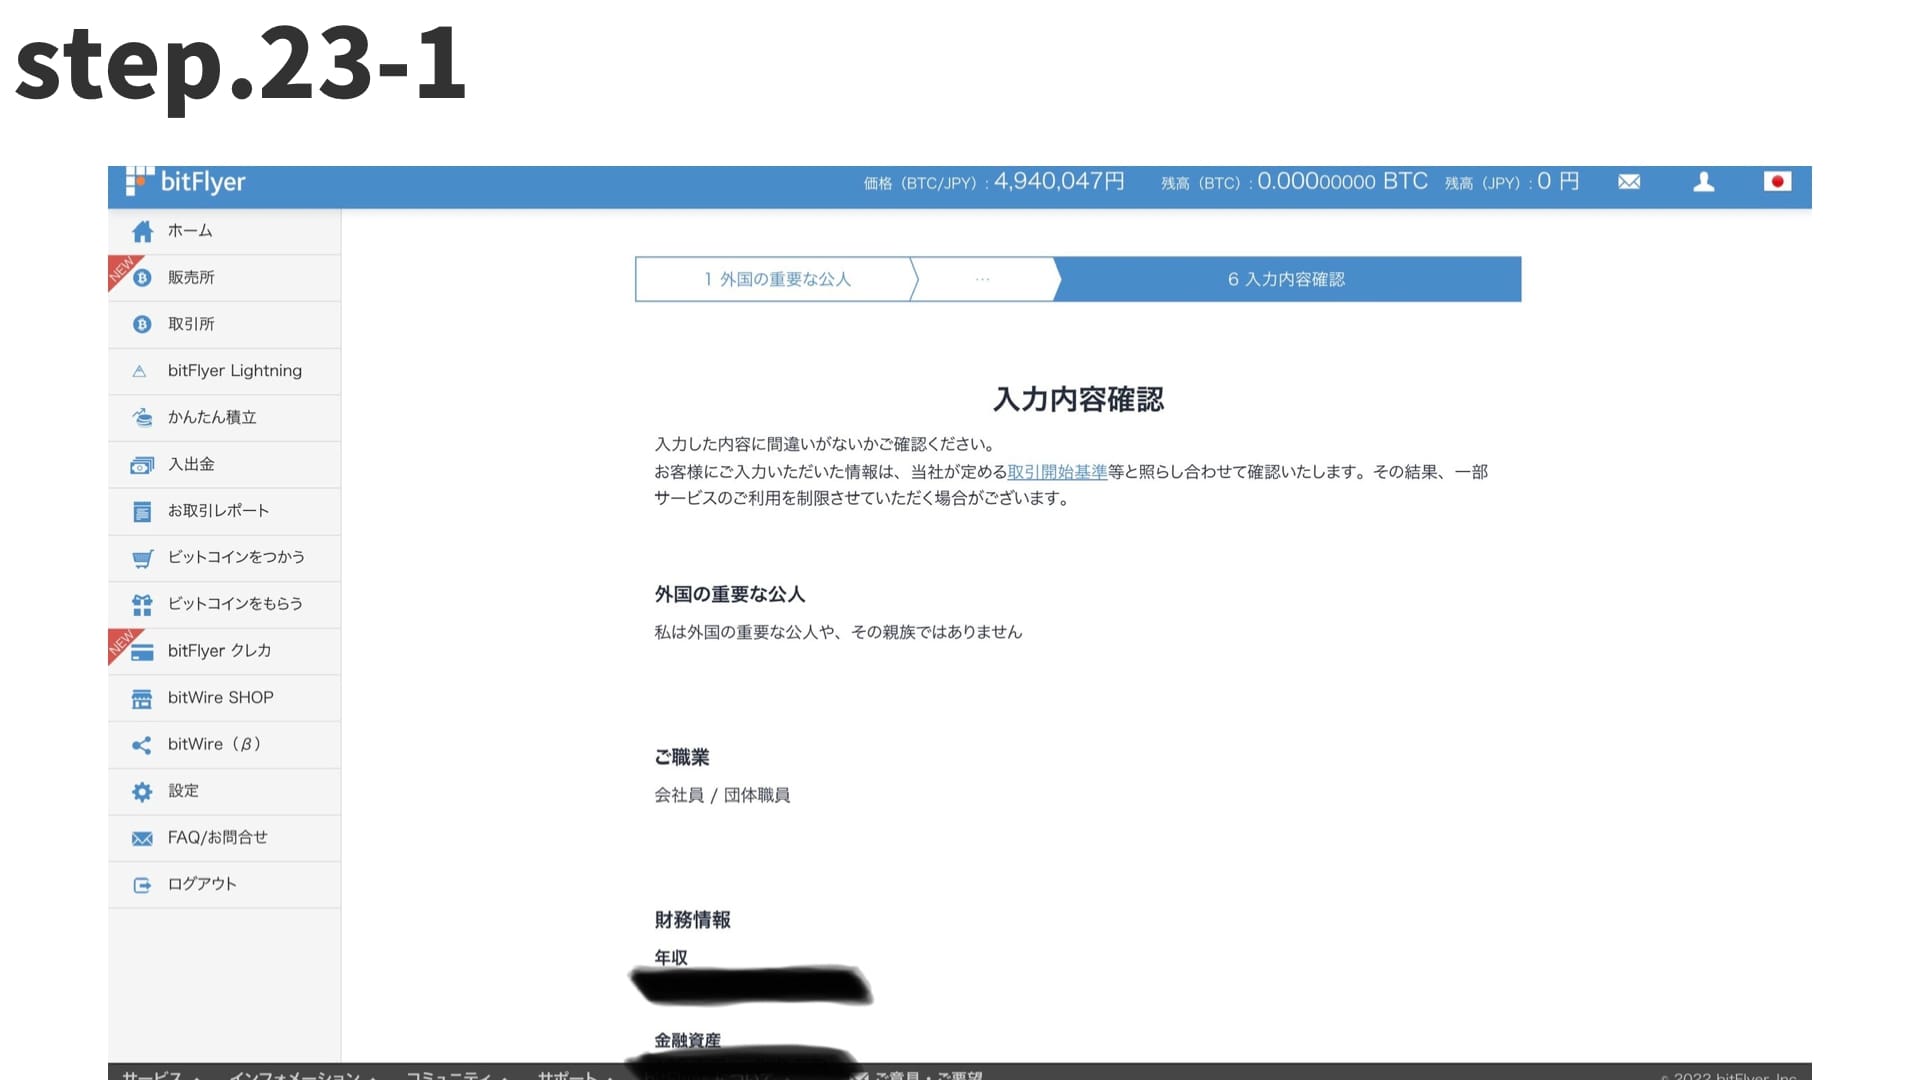Select the Japanese flag language icon
1920x1080 pixels.
tap(1778, 183)
